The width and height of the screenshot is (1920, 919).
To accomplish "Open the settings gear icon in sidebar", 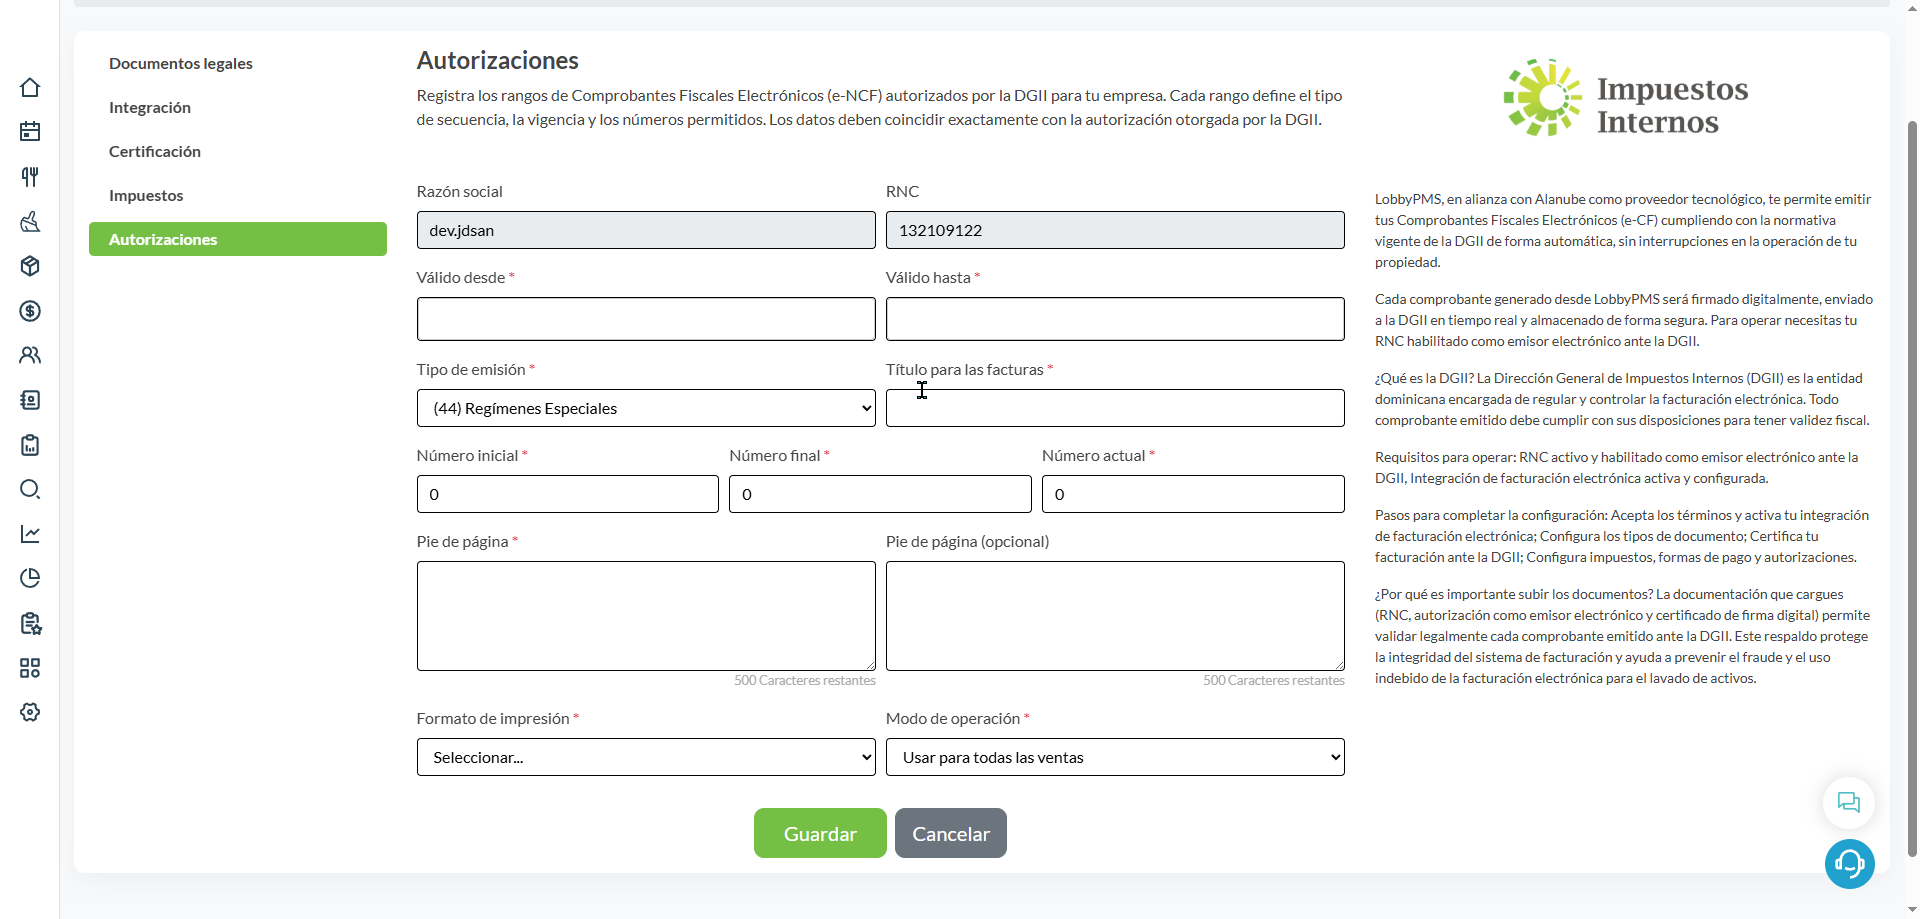I will pos(30,712).
